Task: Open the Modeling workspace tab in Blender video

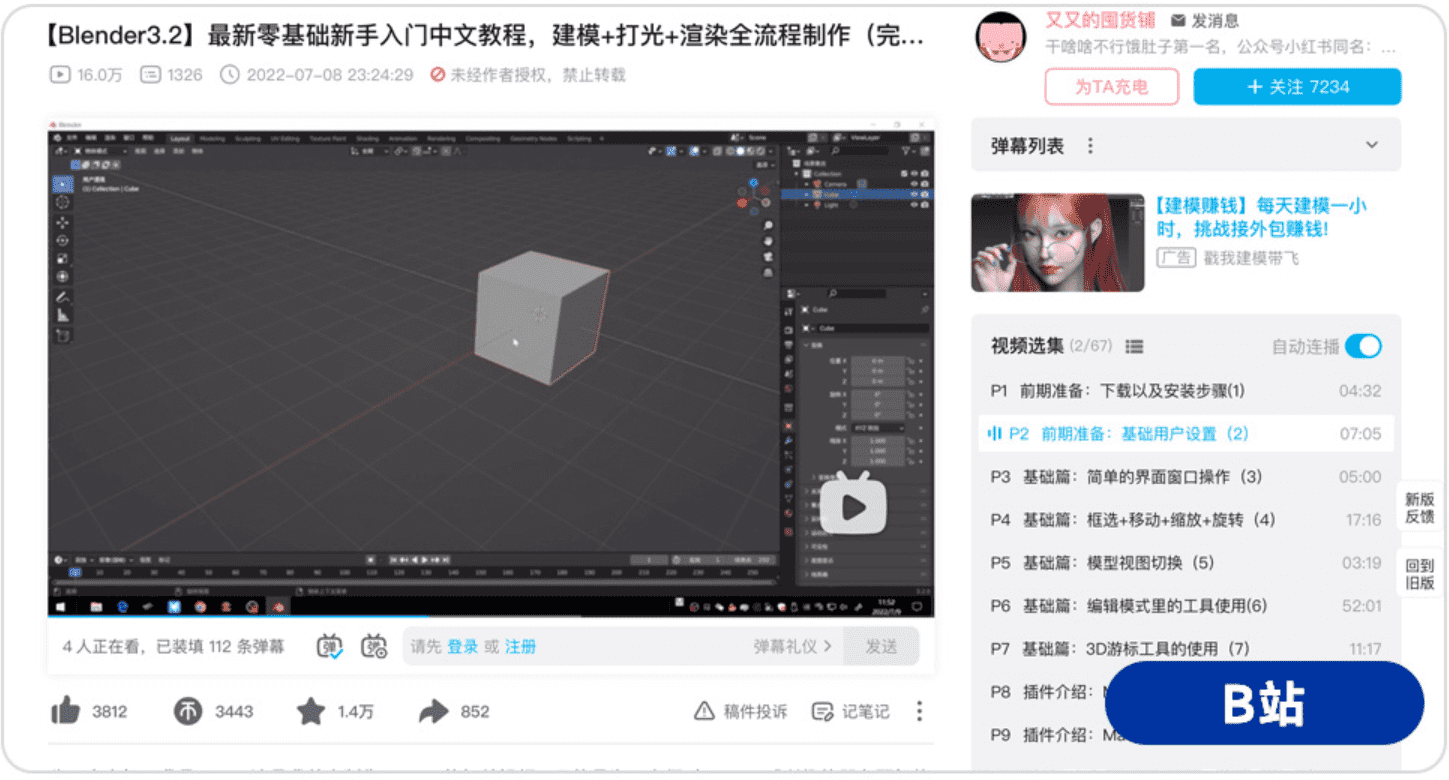Action: pos(213,138)
